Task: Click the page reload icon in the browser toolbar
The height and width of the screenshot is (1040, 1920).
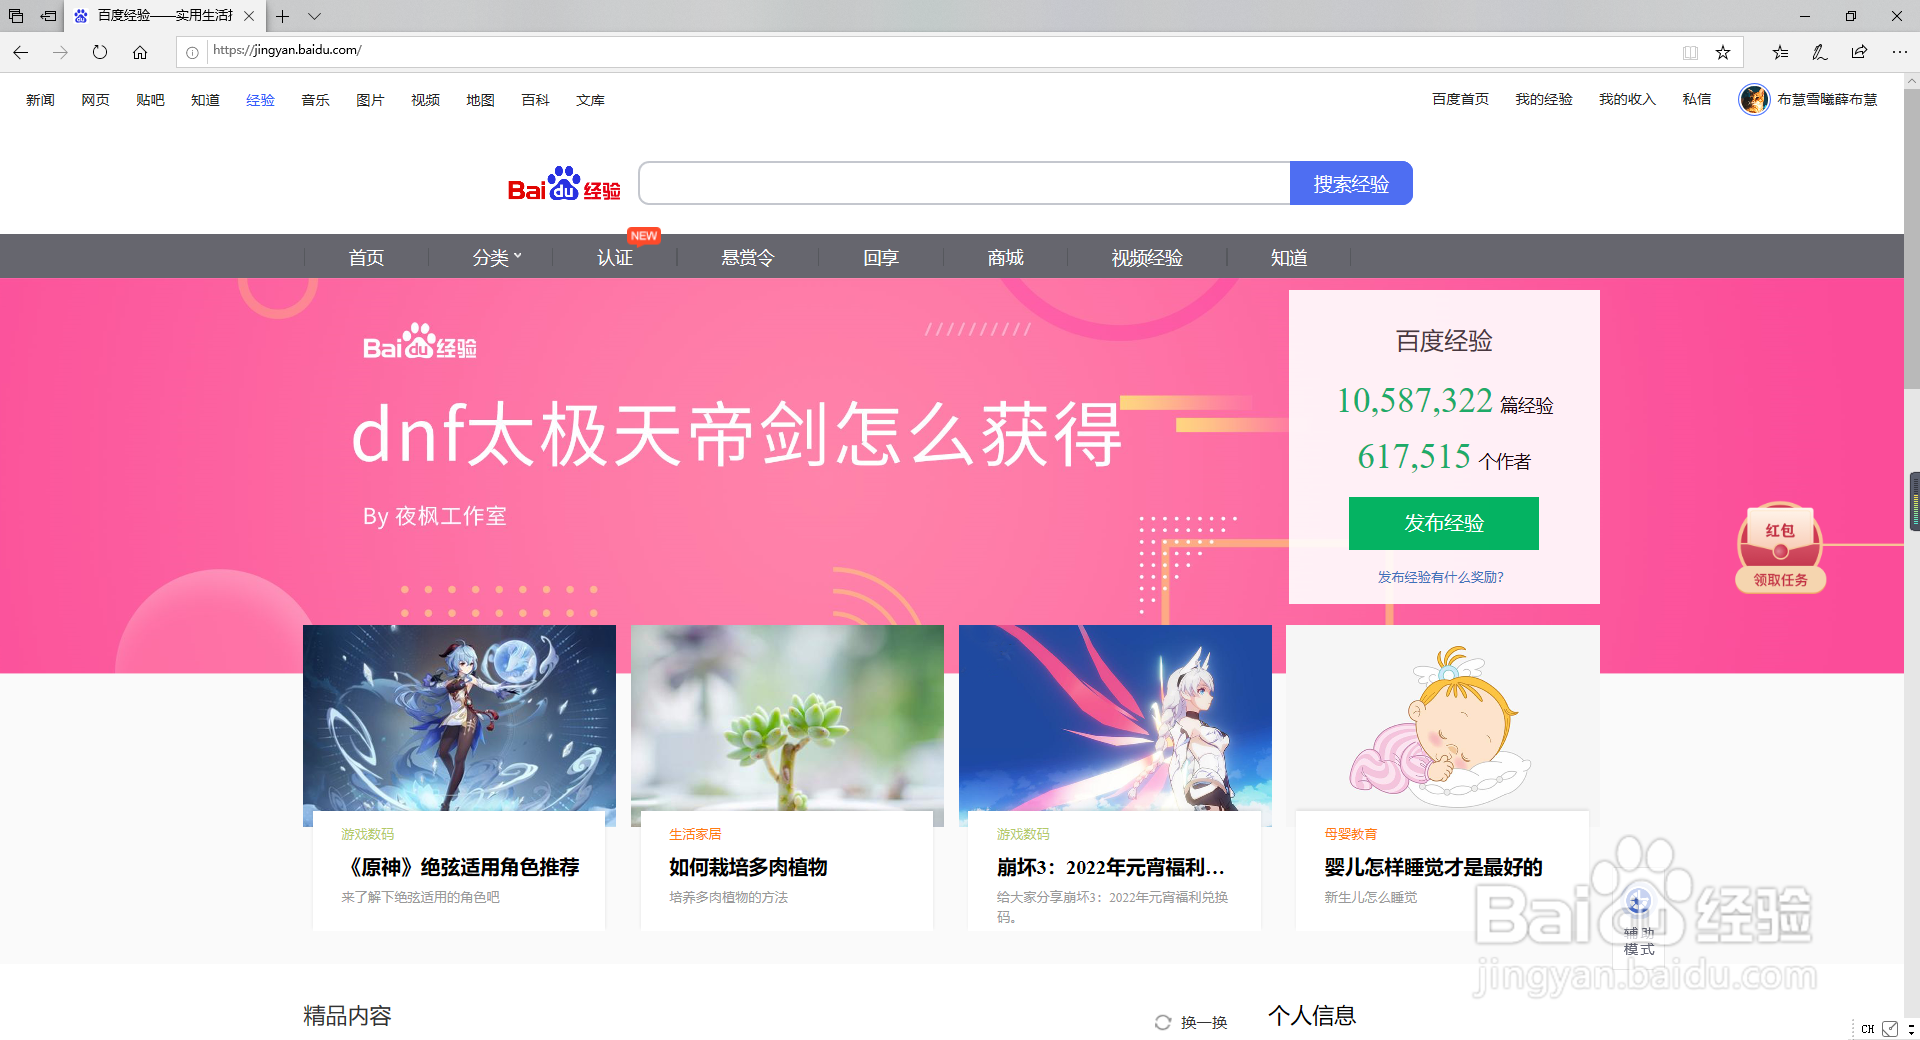Action: (100, 52)
